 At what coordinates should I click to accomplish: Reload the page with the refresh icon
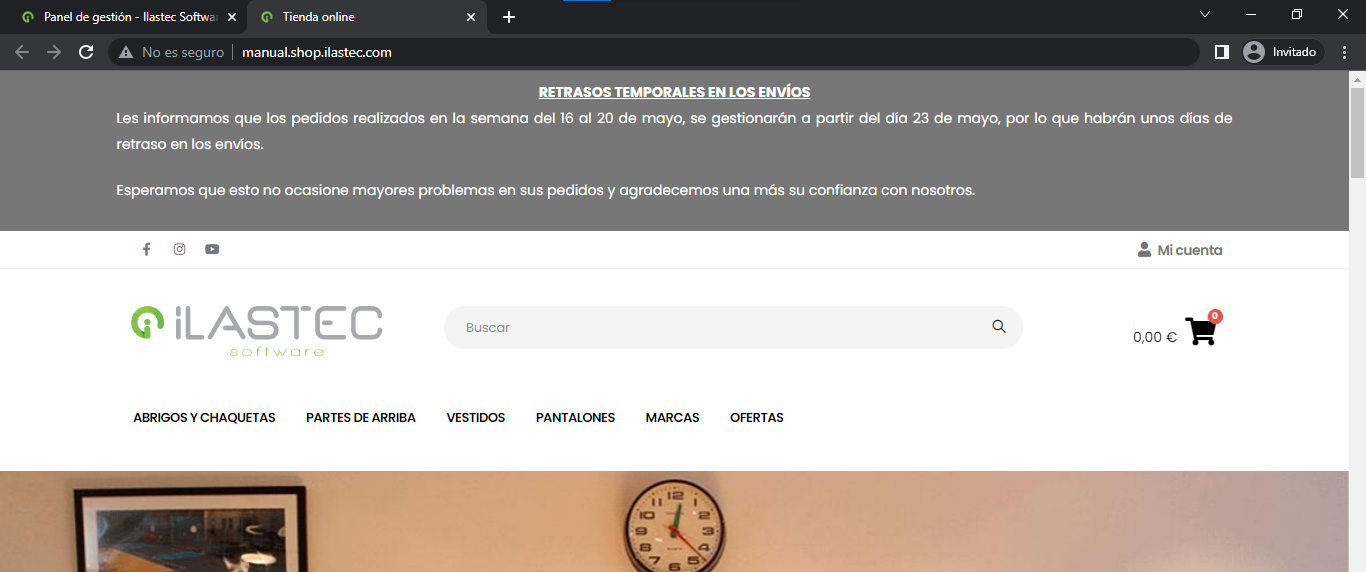(86, 52)
